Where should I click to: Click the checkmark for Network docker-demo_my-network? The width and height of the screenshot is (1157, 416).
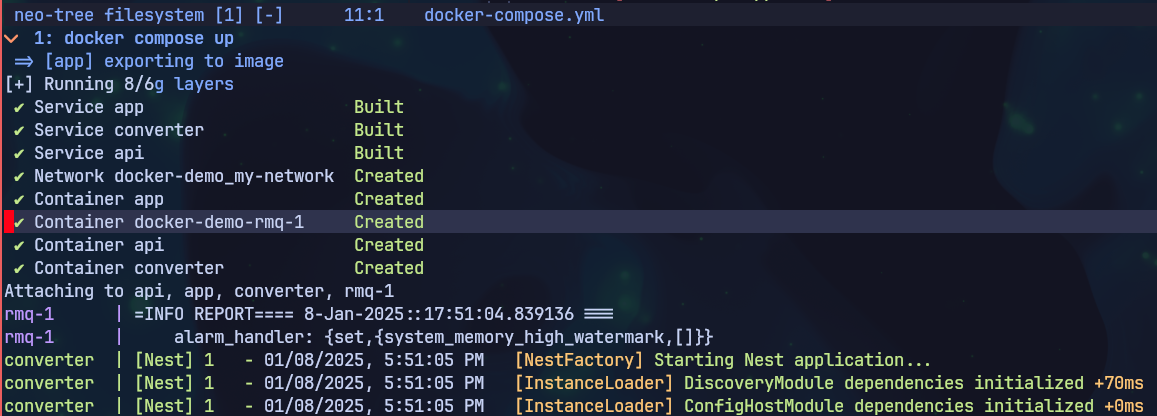tap(18, 176)
